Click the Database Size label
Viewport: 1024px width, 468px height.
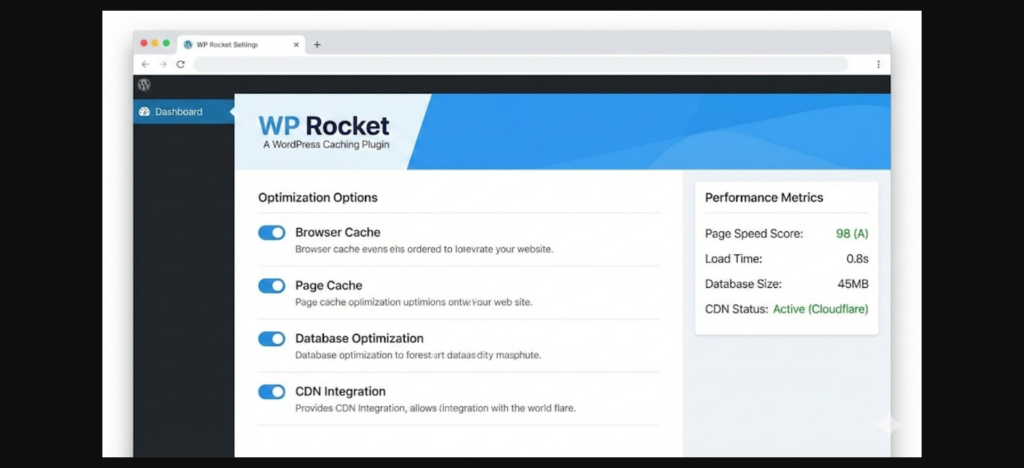743,284
